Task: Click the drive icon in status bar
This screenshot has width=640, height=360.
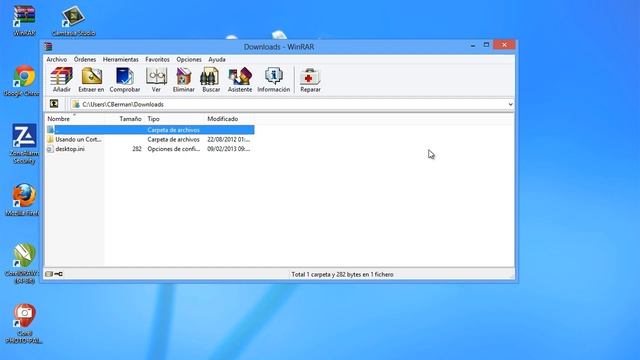Action: pyautogui.click(x=49, y=274)
